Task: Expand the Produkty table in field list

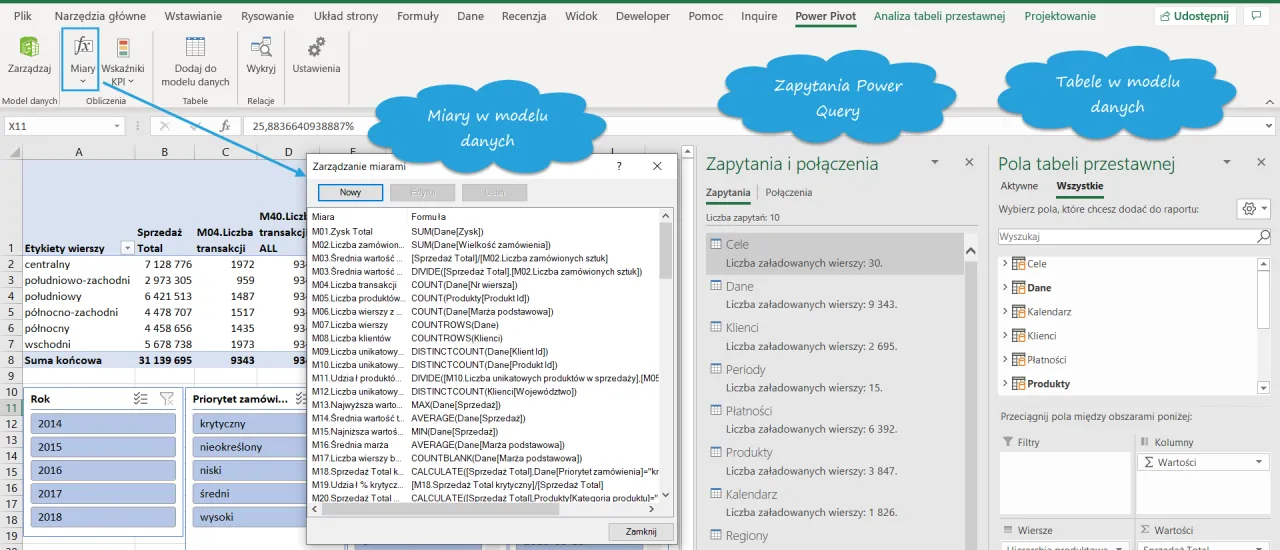Action: [1005, 384]
